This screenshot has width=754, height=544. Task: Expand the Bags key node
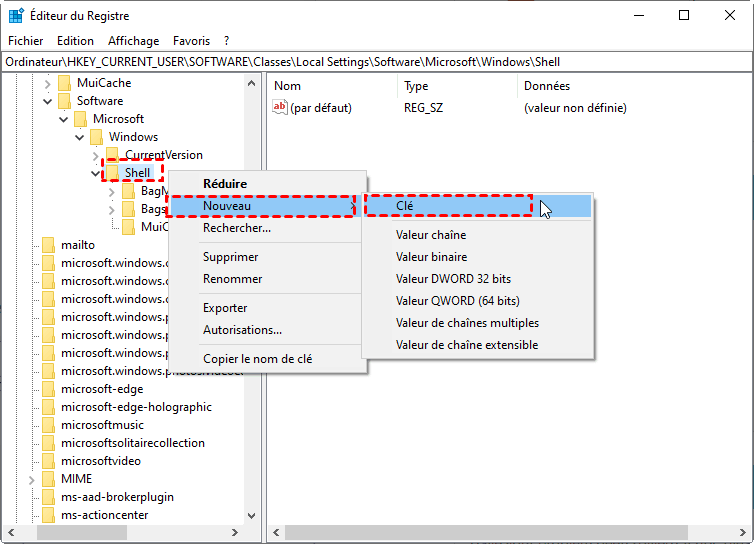point(112,210)
